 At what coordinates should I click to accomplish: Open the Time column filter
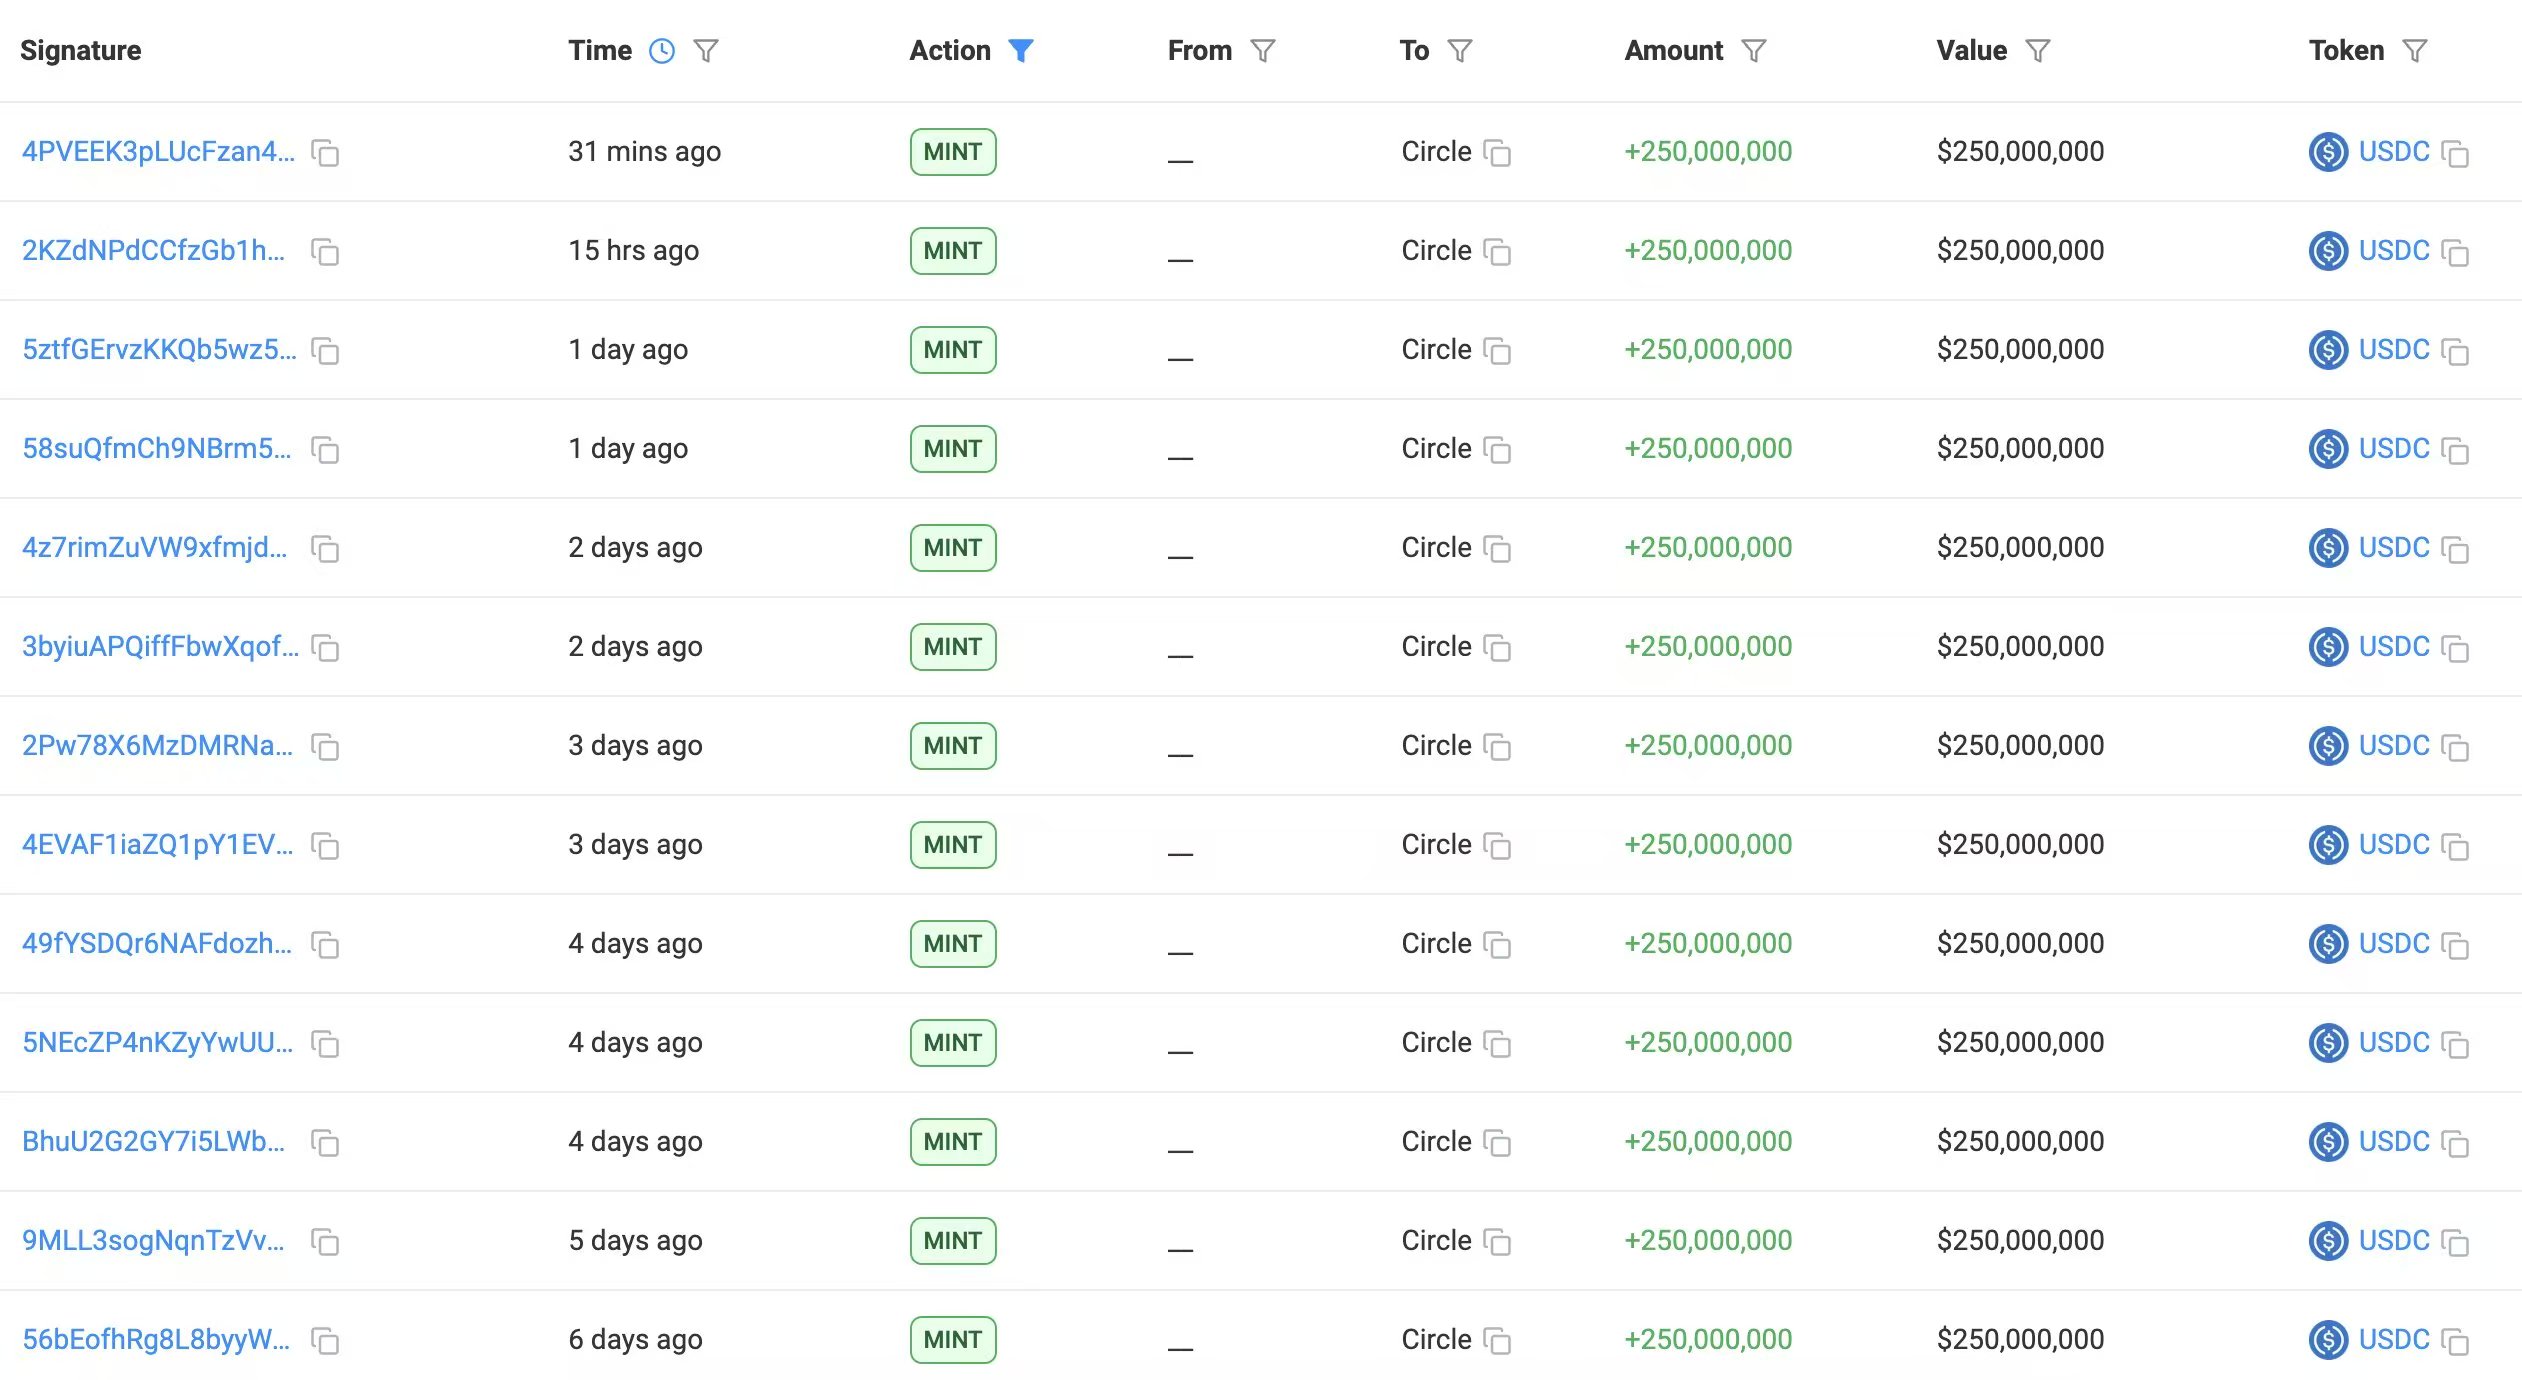click(706, 51)
